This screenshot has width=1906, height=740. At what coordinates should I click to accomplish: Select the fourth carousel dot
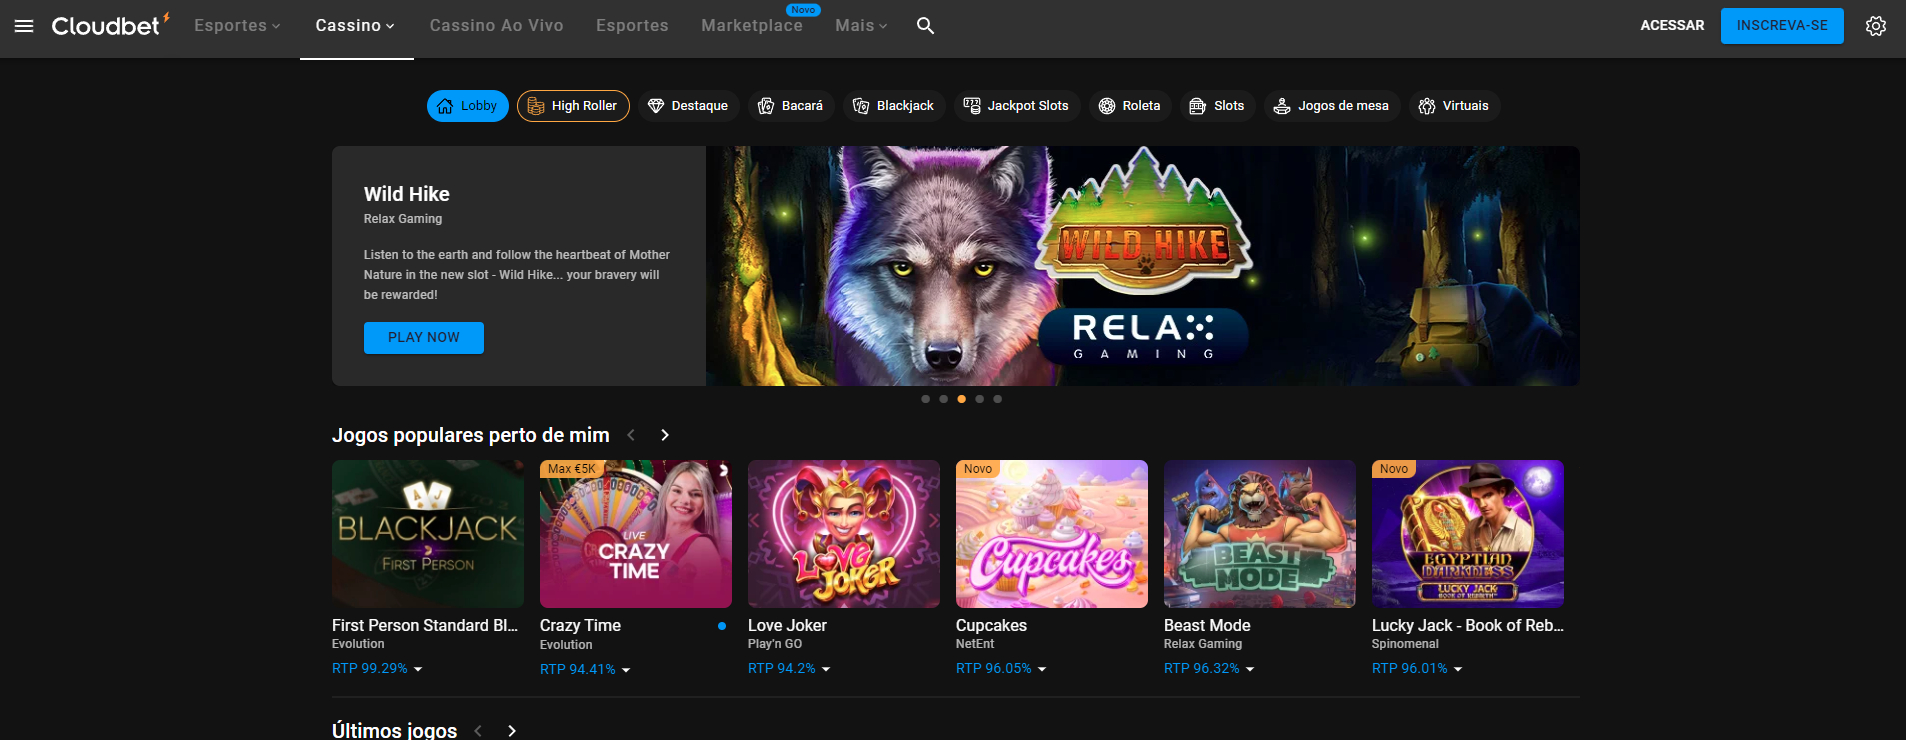click(980, 399)
